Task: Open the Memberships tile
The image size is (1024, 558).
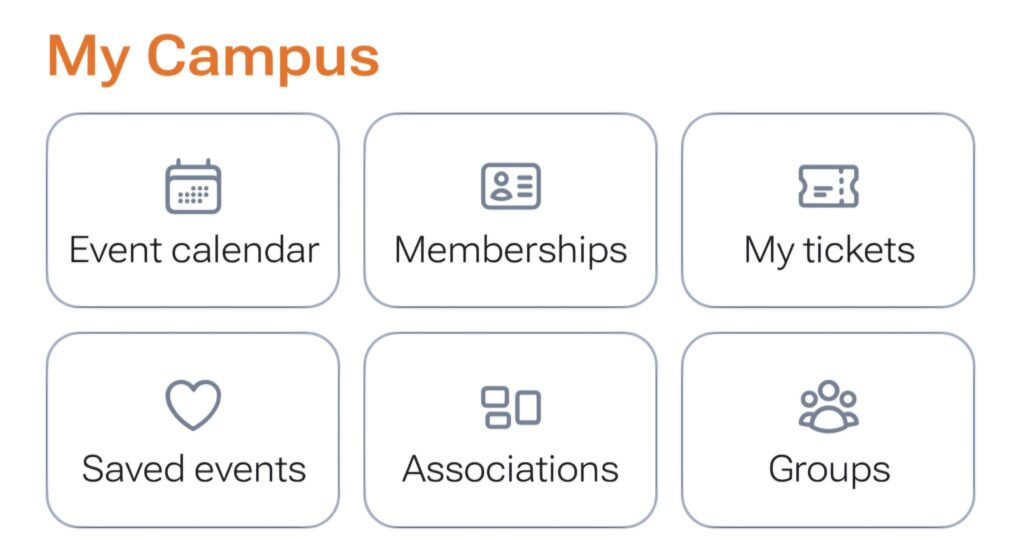Action: tap(511, 210)
